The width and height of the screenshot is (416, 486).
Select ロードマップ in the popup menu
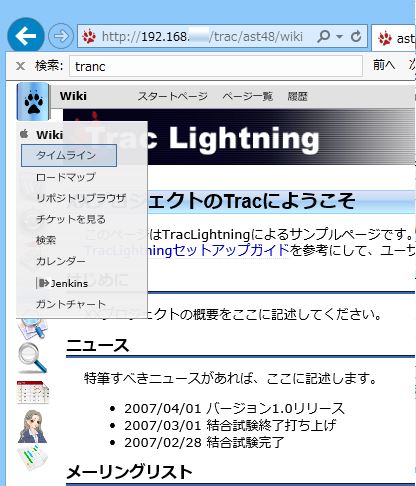coord(66,177)
